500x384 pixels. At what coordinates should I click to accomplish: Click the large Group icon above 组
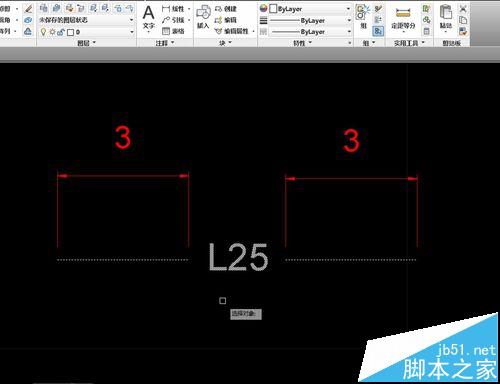pos(362,12)
